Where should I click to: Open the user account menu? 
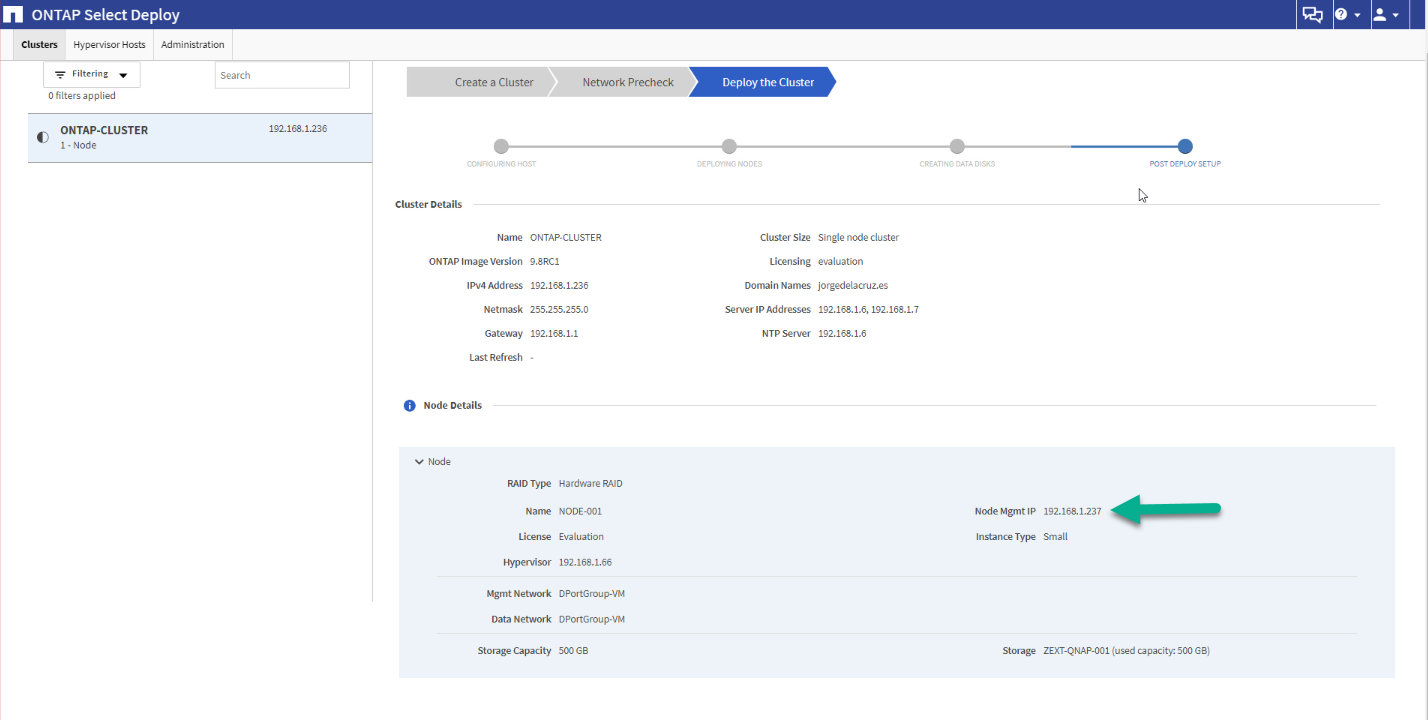pos(1385,15)
